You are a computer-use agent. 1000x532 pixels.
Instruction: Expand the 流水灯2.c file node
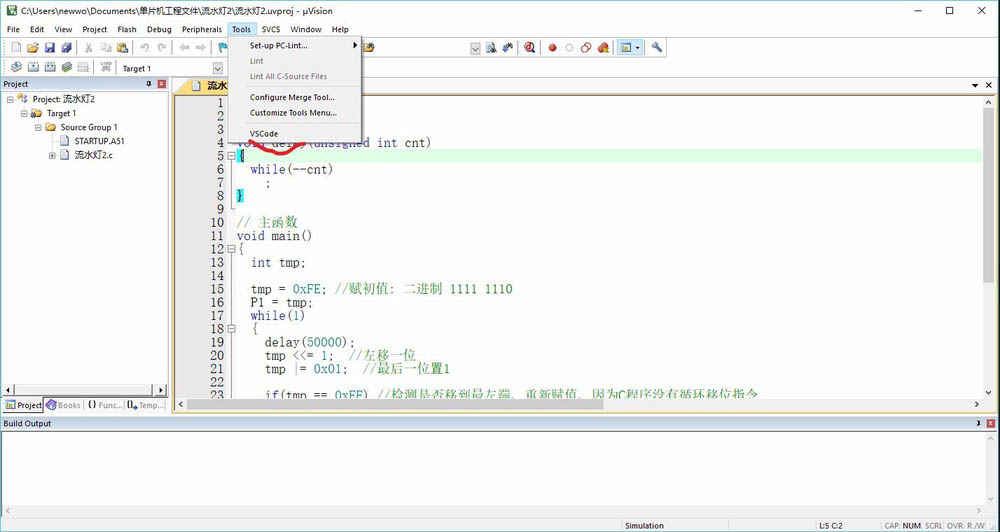pyautogui.click(x=52, y=155)
